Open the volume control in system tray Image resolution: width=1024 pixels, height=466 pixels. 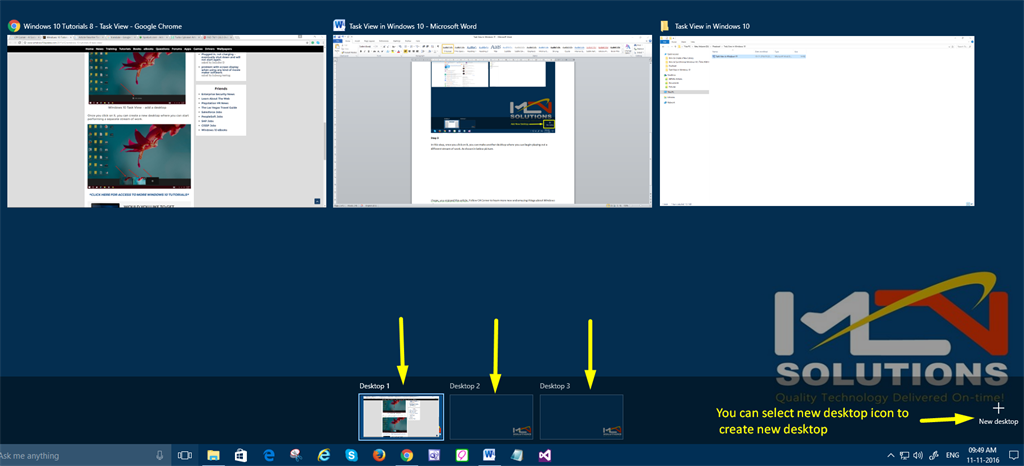point(918,455)
